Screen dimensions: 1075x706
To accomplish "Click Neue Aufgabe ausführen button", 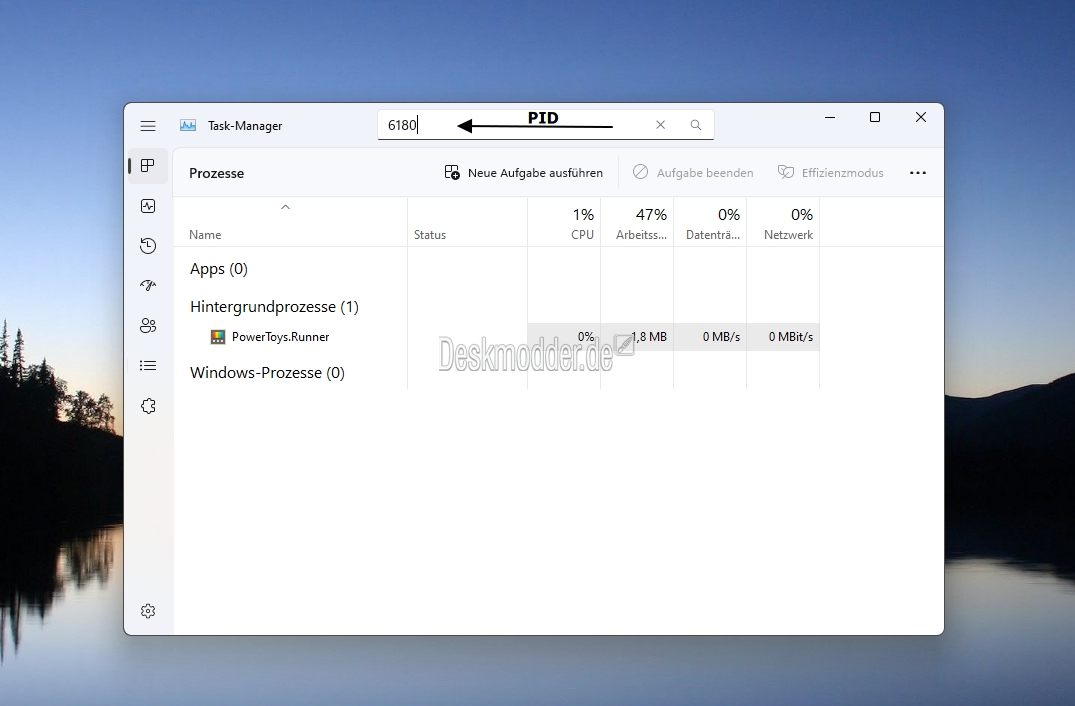I will (524, 173).
